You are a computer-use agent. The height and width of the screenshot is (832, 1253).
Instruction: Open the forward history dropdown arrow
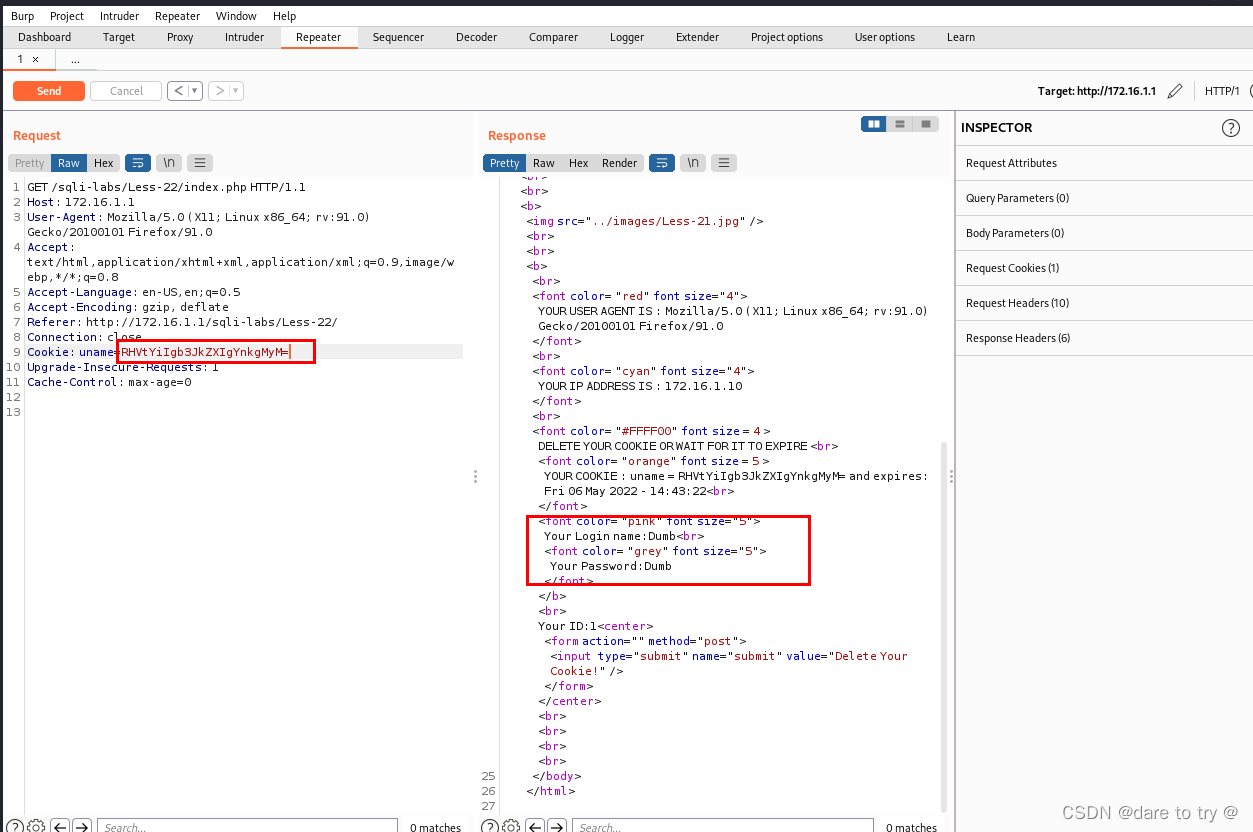point(237,91)
